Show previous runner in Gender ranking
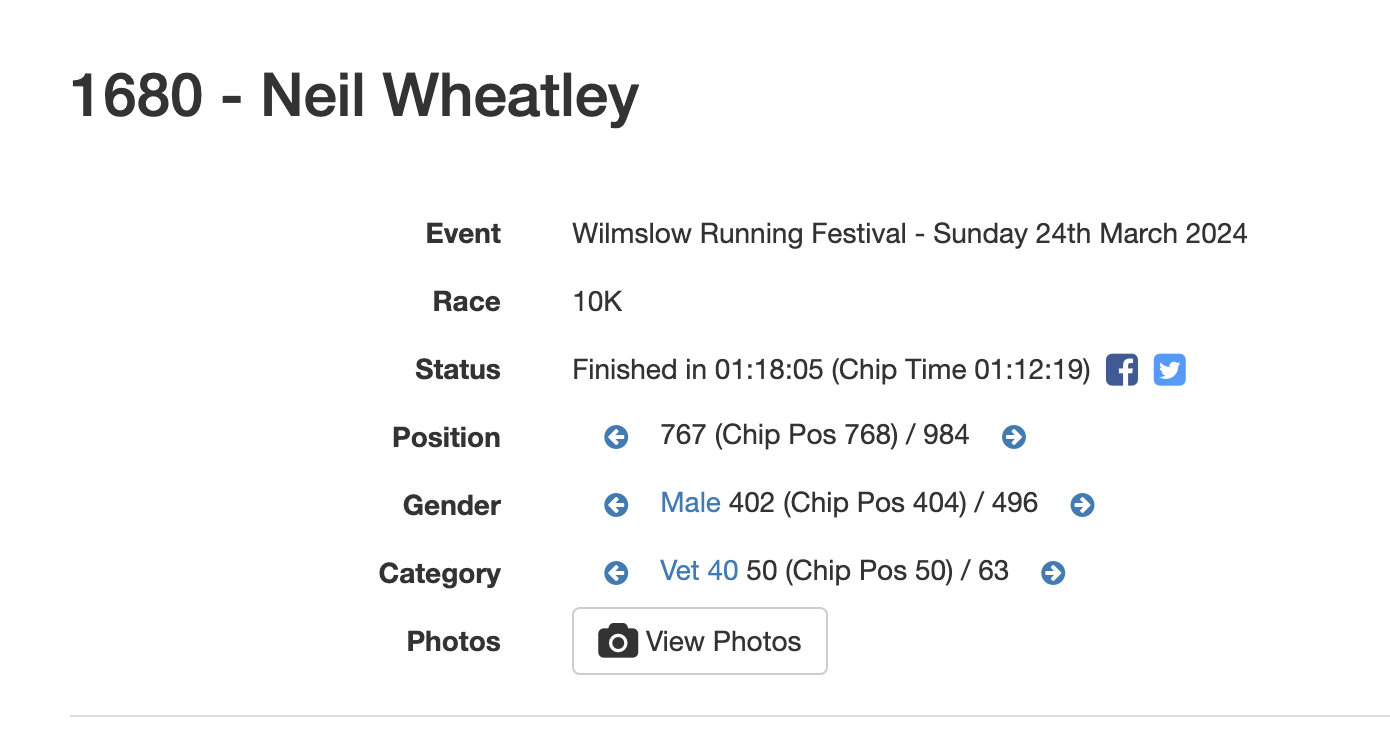Screen dimensions: 1390x754 click(x=616, y=505)
